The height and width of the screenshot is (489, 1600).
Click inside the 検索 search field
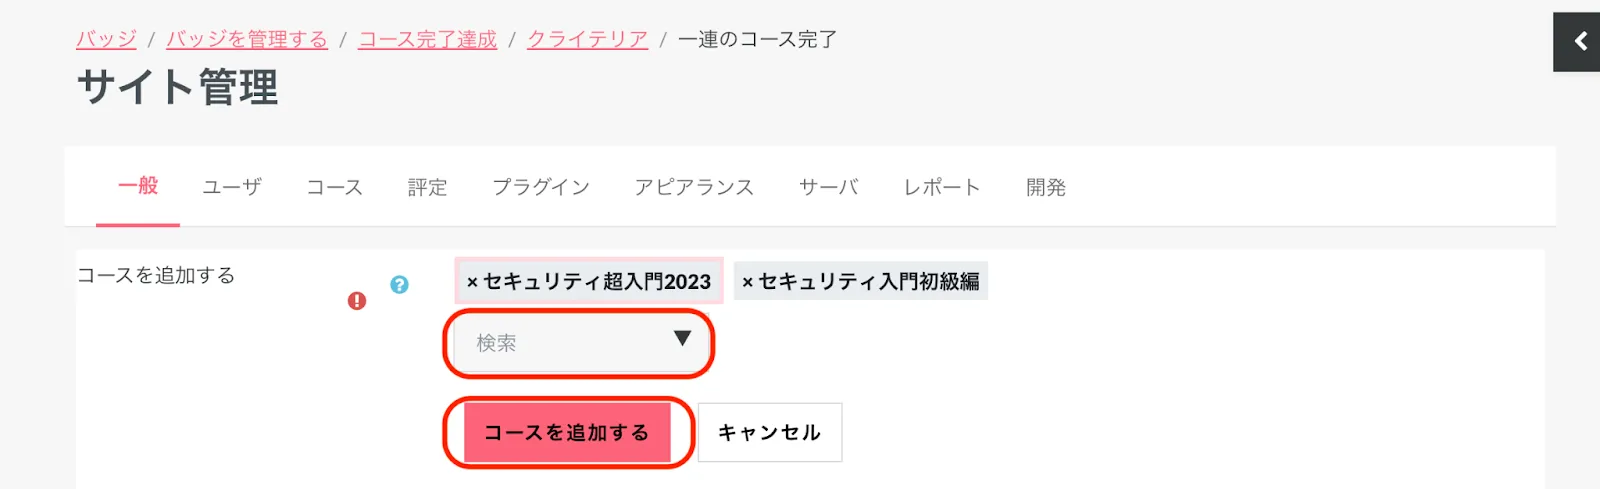560,343
